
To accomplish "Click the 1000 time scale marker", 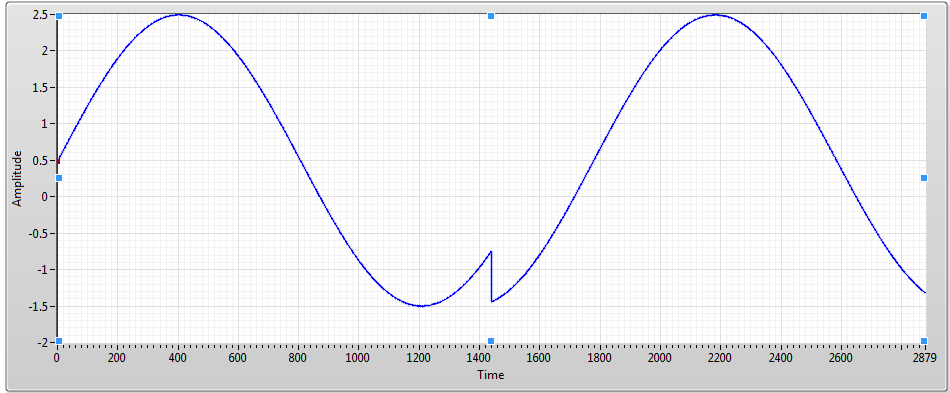I will pos(357,357).
